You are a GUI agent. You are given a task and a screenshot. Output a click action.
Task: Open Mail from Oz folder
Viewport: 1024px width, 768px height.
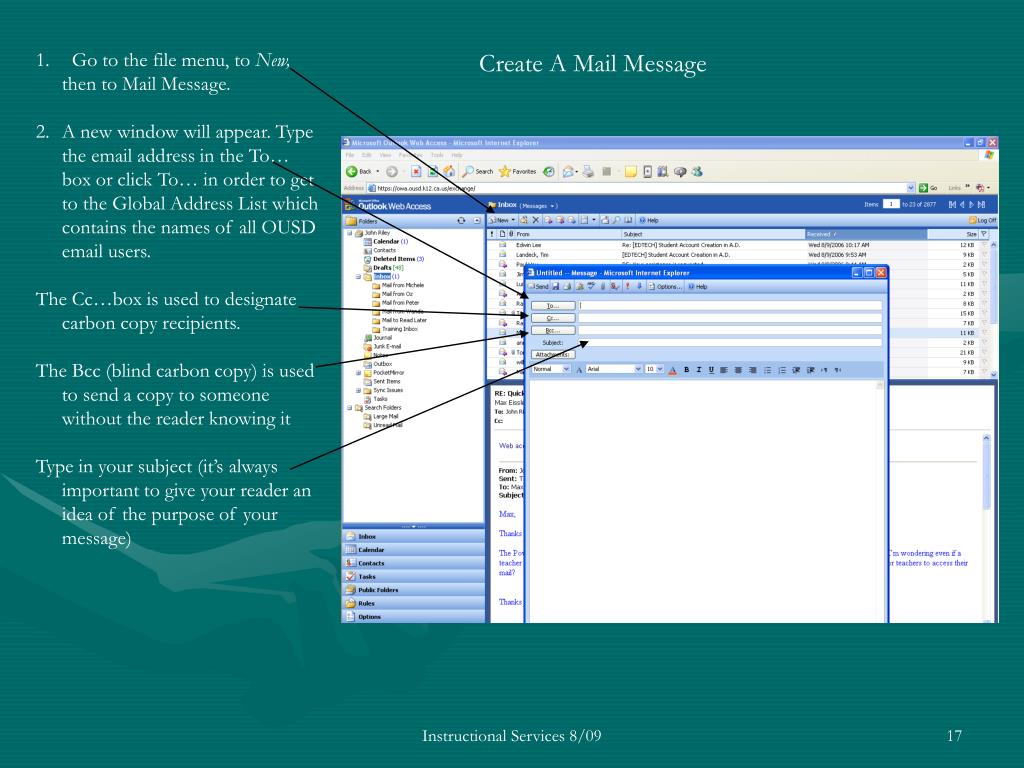click(x=392, y=294)
